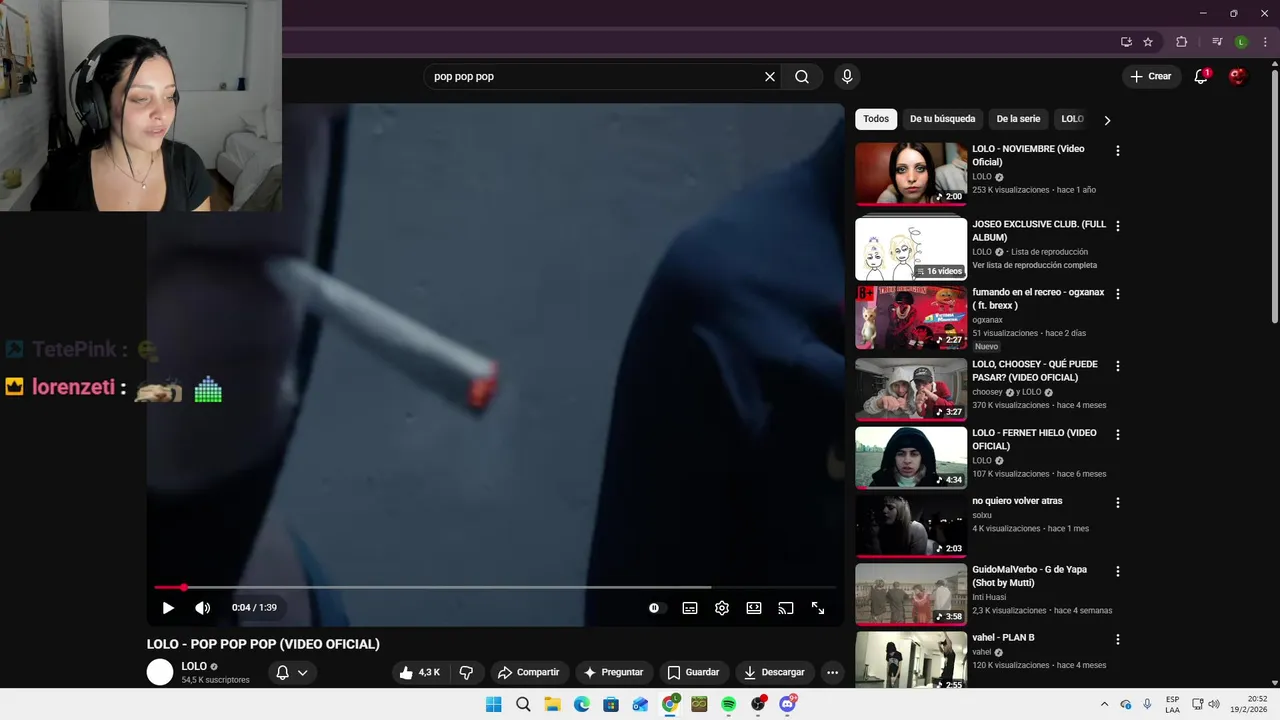Open the browser Extensions puzzle icon
Screen dimensions: 1280x720
[1181, 42]
